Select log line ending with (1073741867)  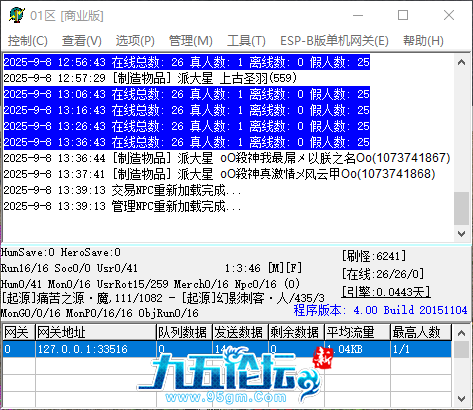pos(227,158)
